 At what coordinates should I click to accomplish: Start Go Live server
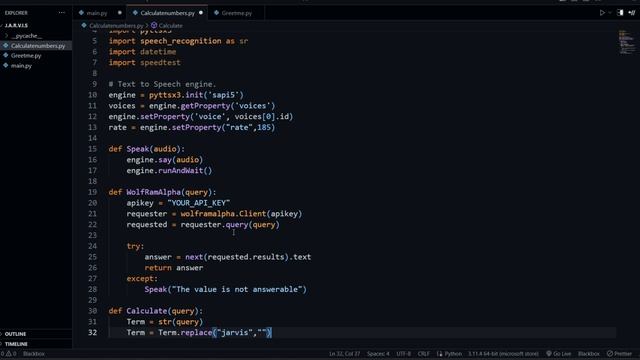point(558,354)
